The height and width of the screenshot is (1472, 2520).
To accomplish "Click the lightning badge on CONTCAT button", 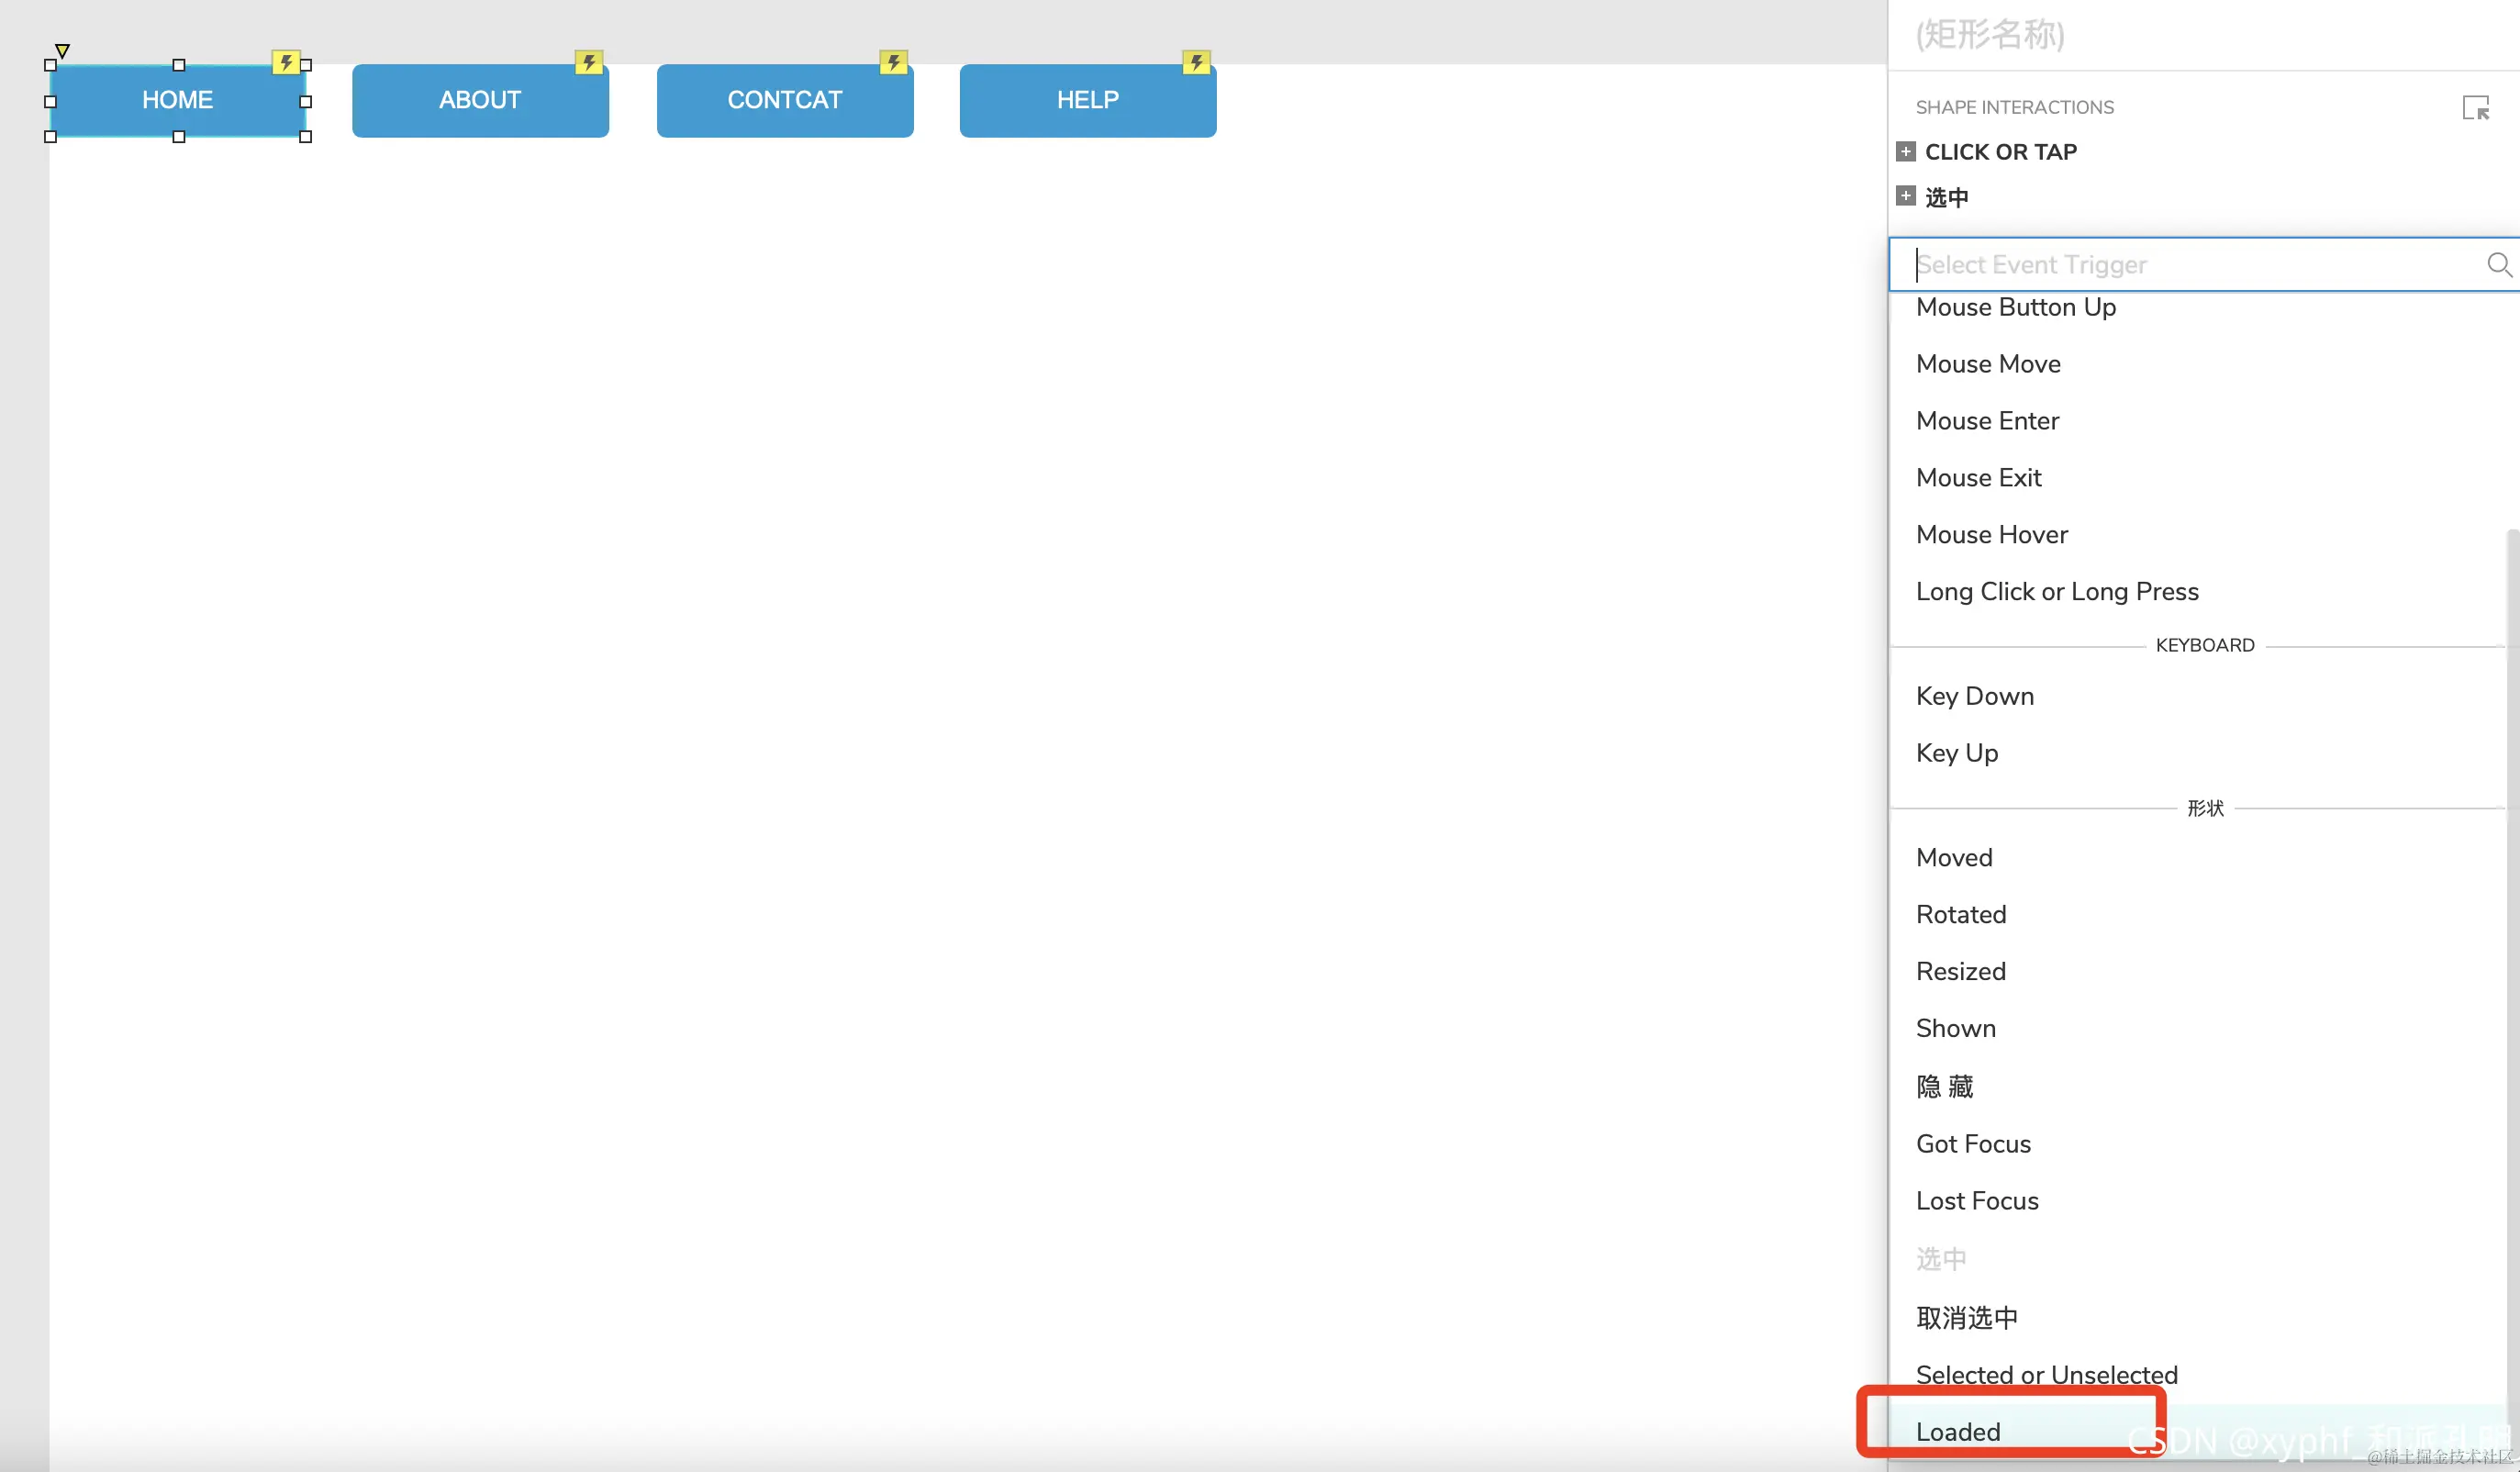I will 893,63.
